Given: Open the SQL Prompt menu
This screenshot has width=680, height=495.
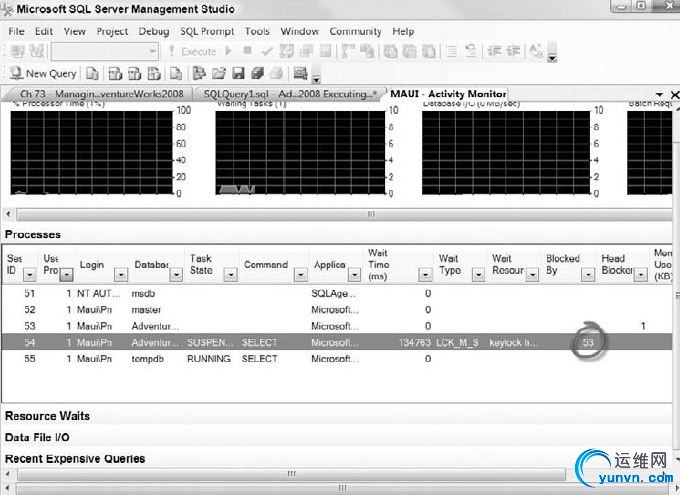Looking at the screenshot, I should point(207,31).
